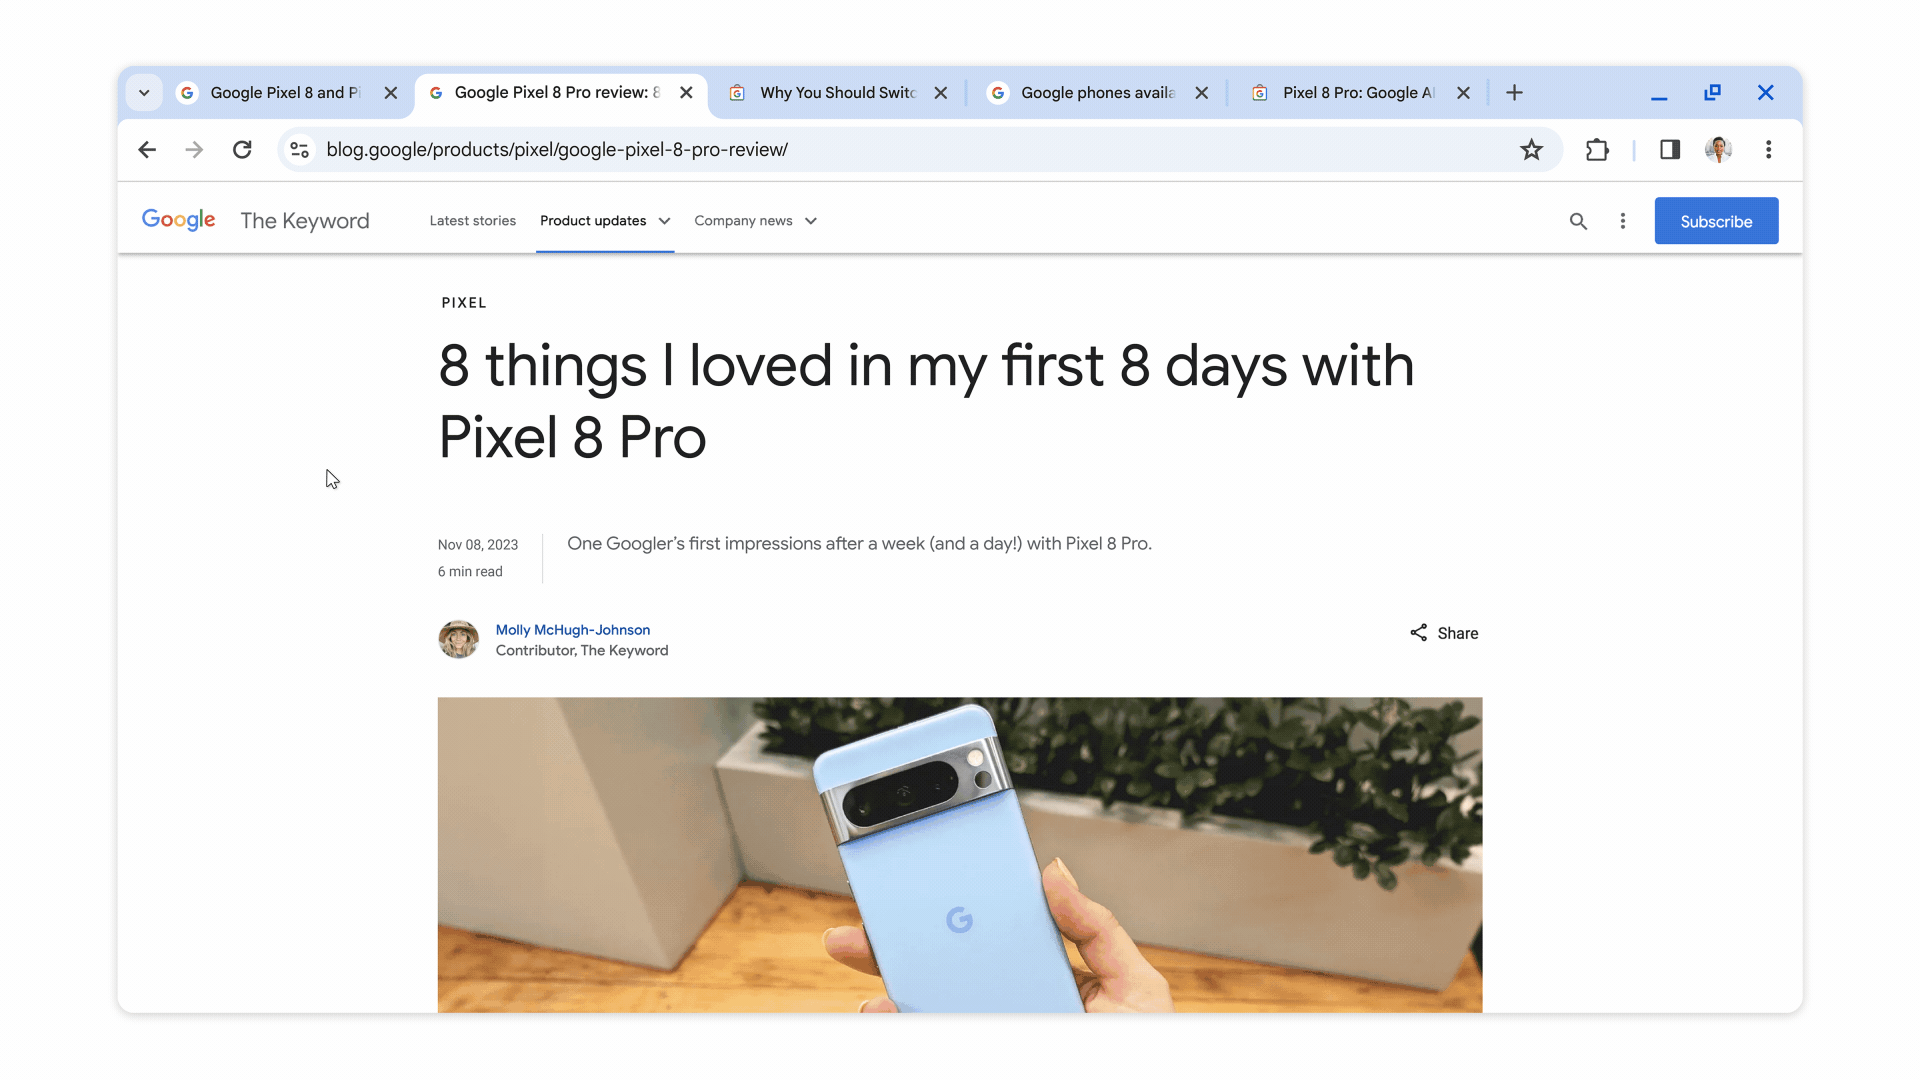Click the Google search icon on blog
Viewport: 1920px width, 1080px height.
[1578, 220]
